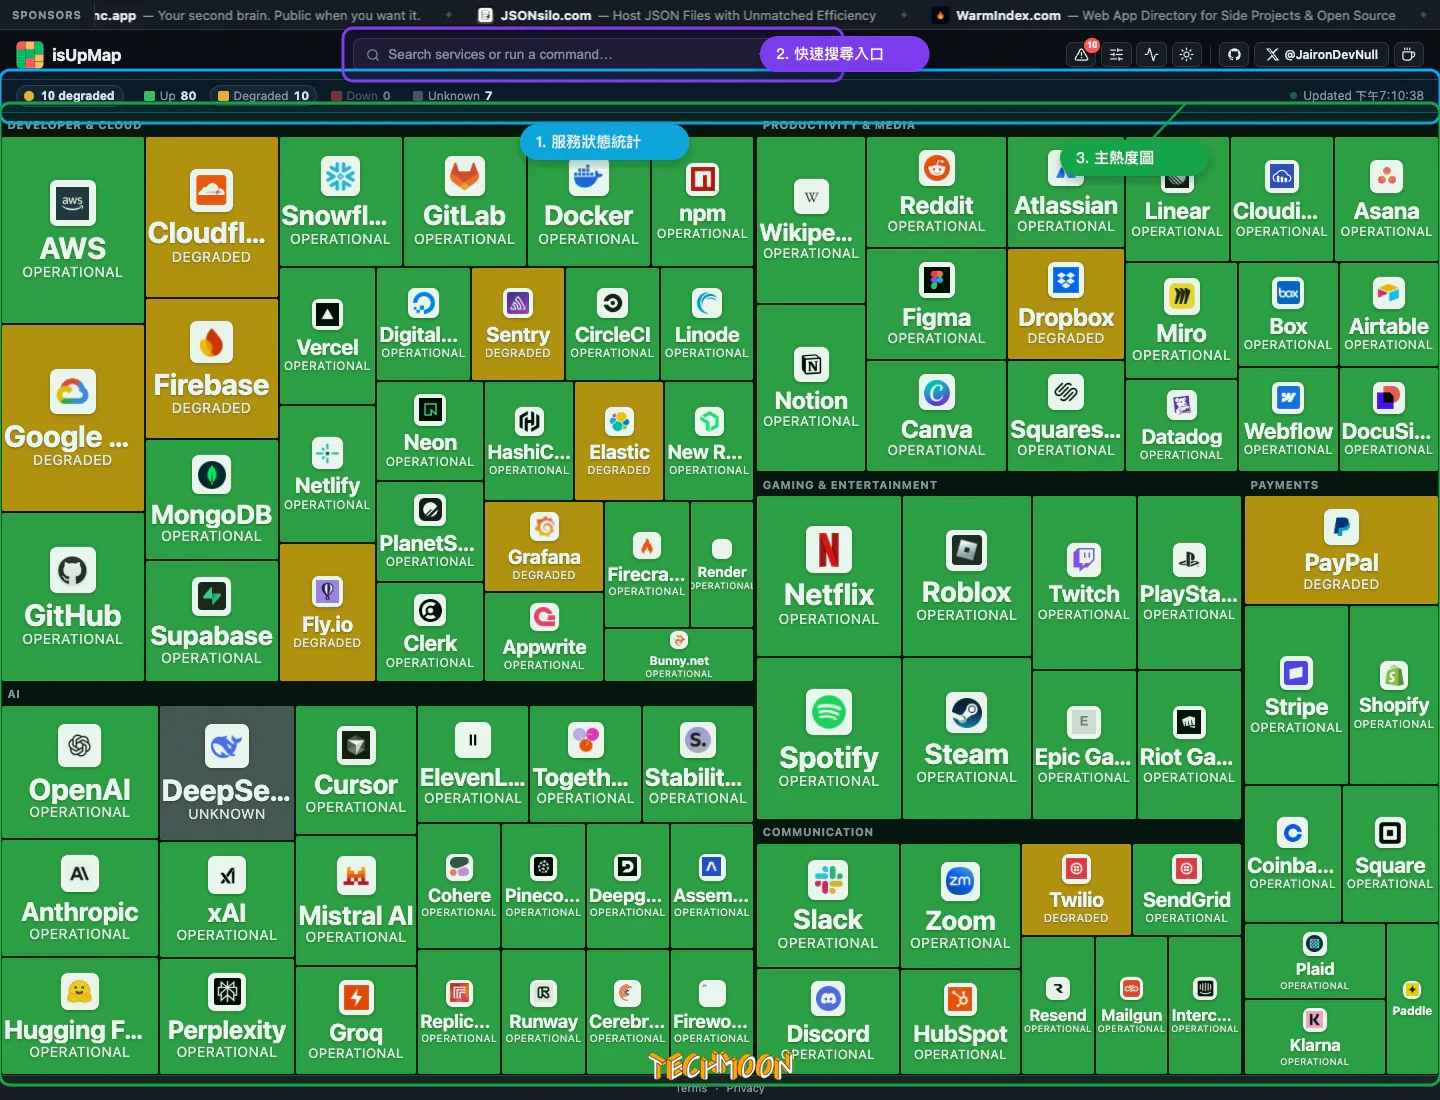Click the coffee cup donate icon

pyautogui.click(x=1408, y=54)
